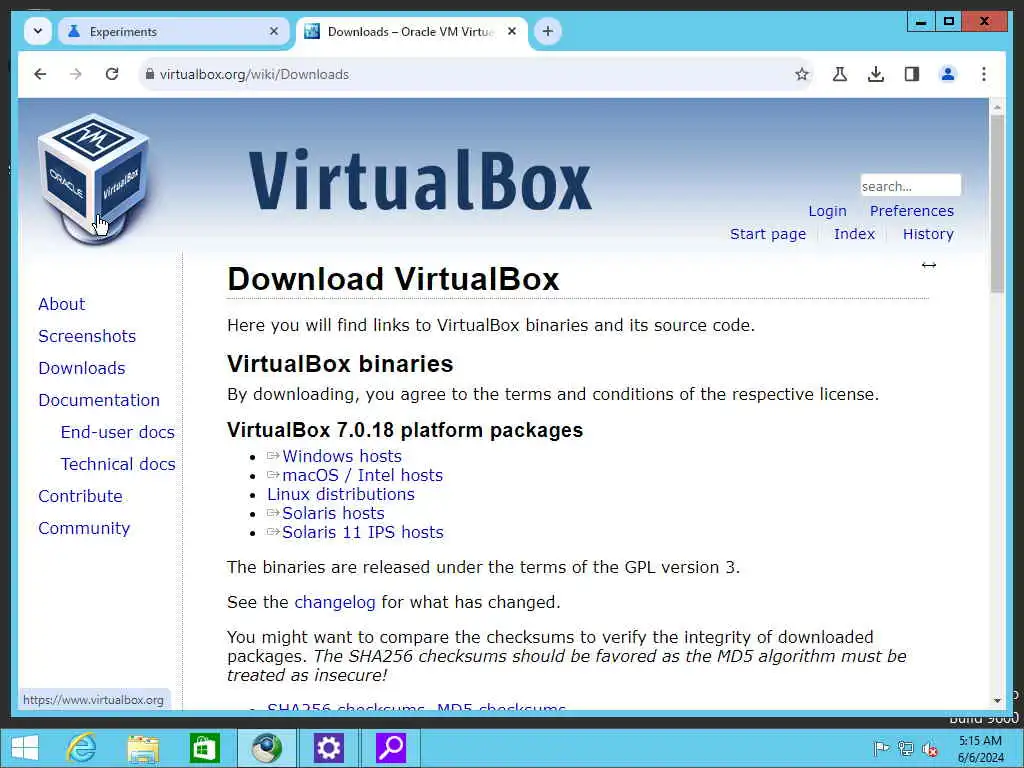Click the scrollbar down arrow
Viewport: 1024px width, 768px height.
[x=997, y=701]
